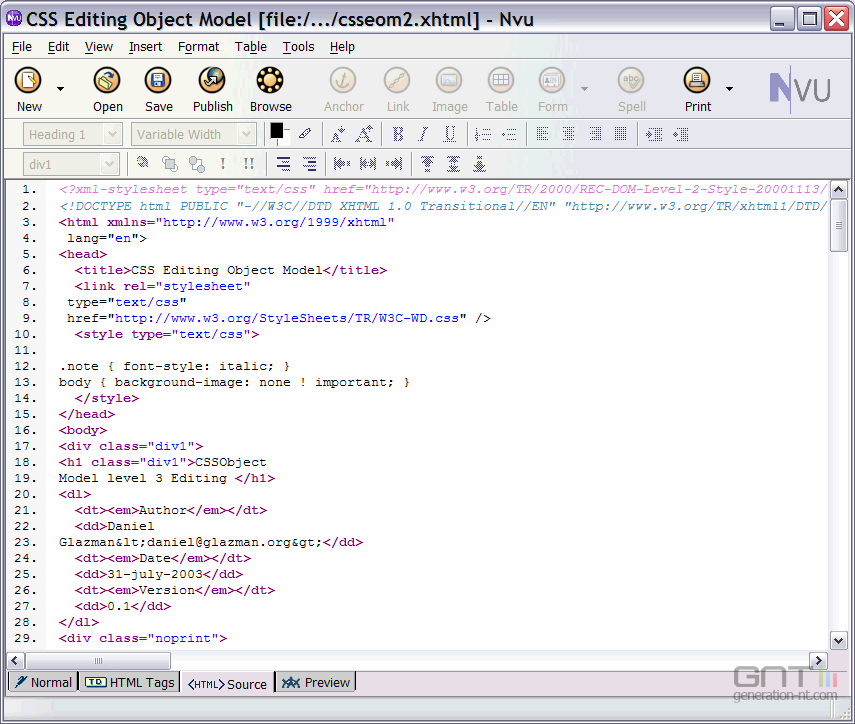
Task: Click the Image insert icon
Action: pyautogui.click(x=449, y=81)
